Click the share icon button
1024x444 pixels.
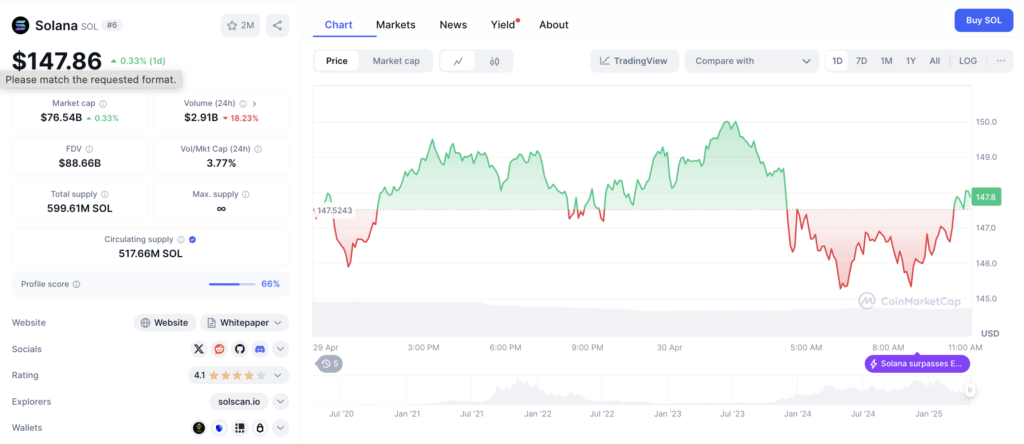pos(278,25)
